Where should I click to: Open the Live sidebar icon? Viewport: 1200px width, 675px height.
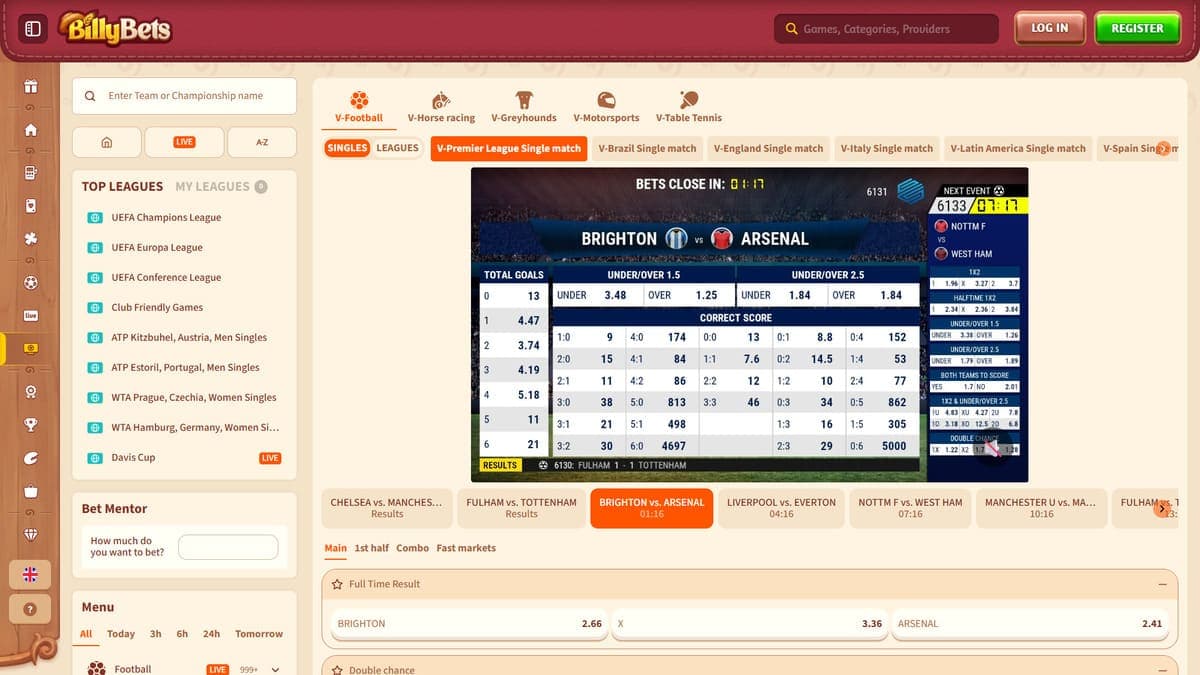(31, 316)
